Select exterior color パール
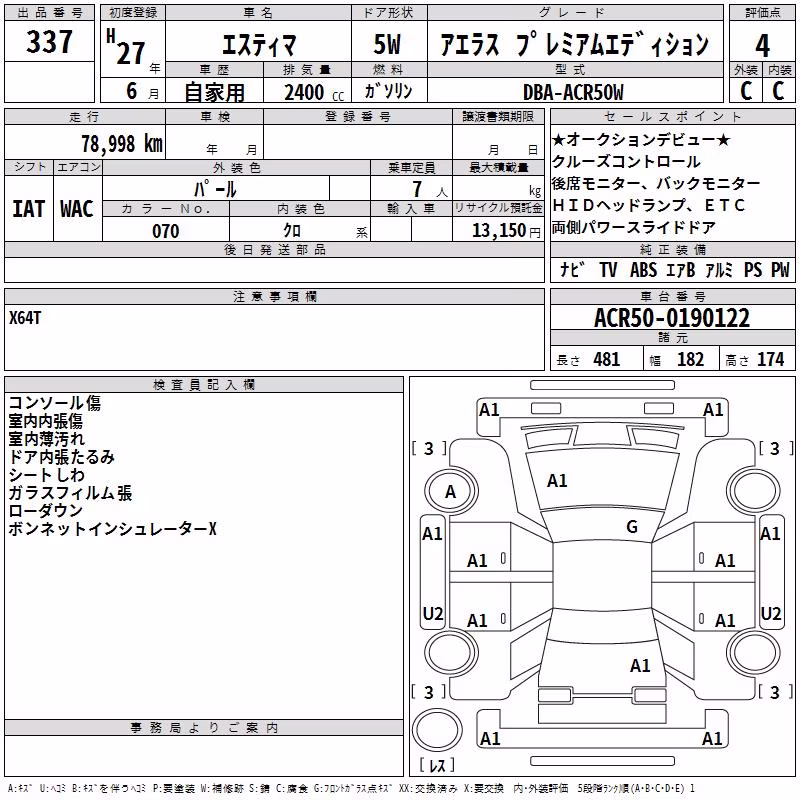Image resolution: width=800 pixels, height=800 pixels. coord(216,189)
